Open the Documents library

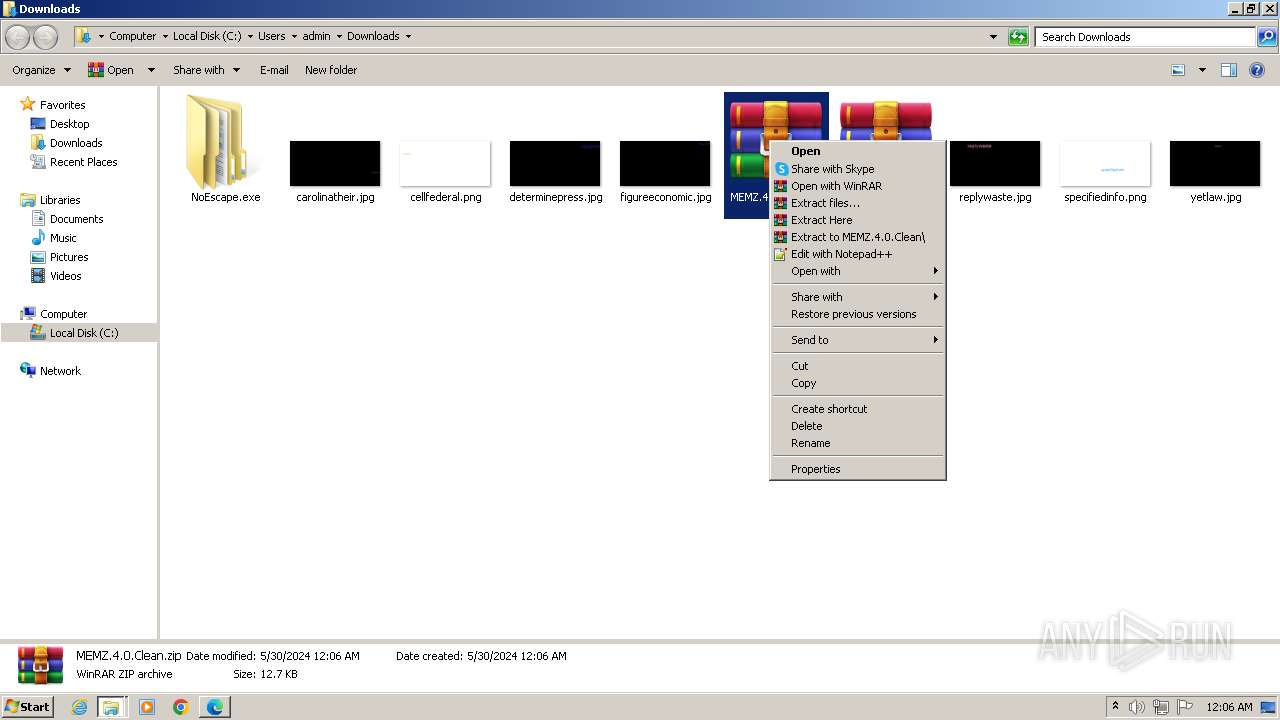[76, 219]
